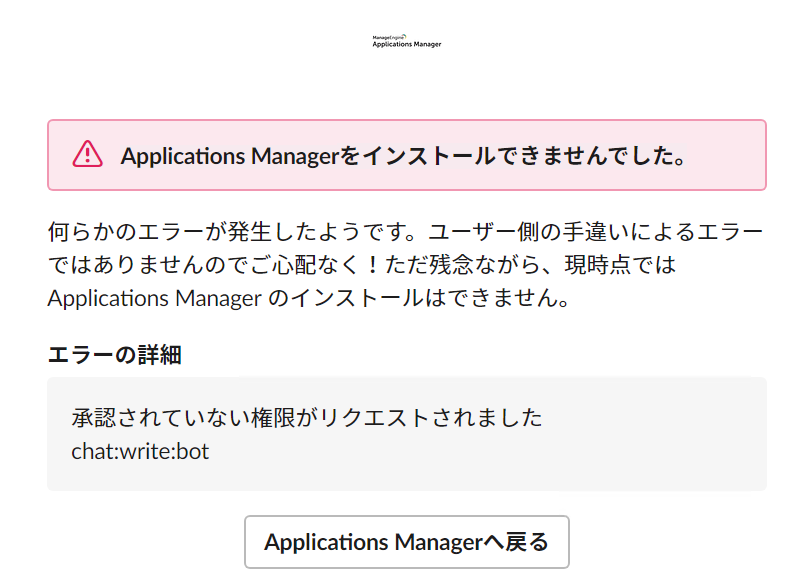Click the chat:write:bot scope text

click(x=140, y=451)
